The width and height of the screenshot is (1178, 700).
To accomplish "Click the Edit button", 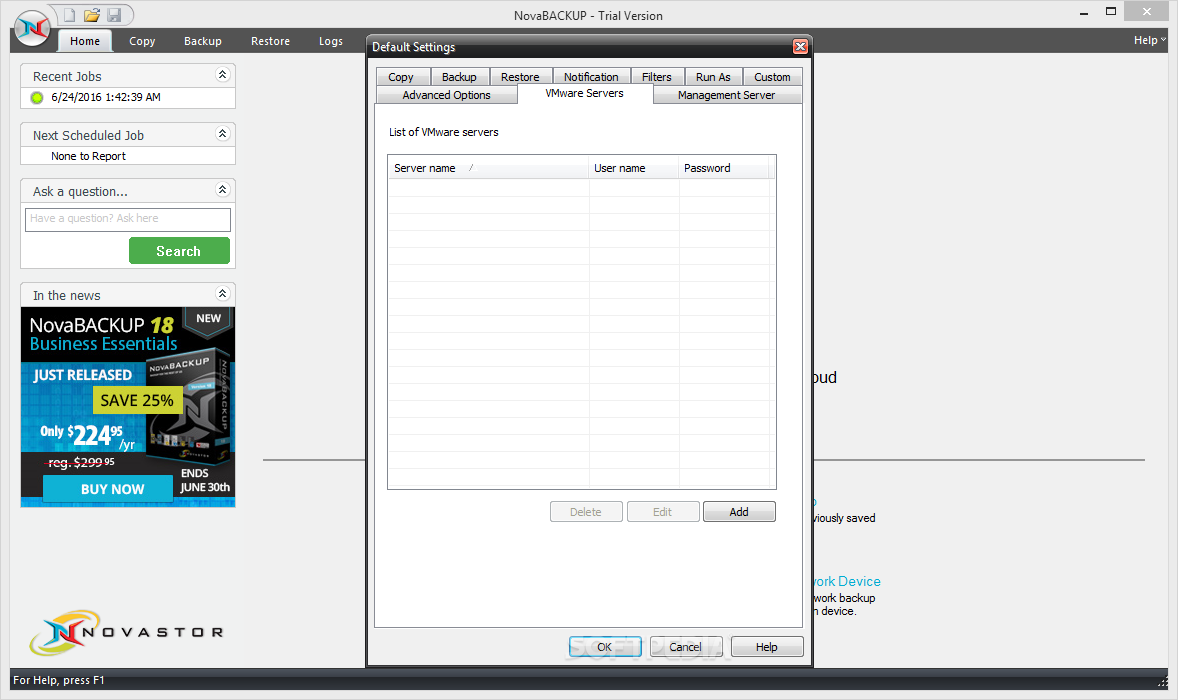I will 663,511.
